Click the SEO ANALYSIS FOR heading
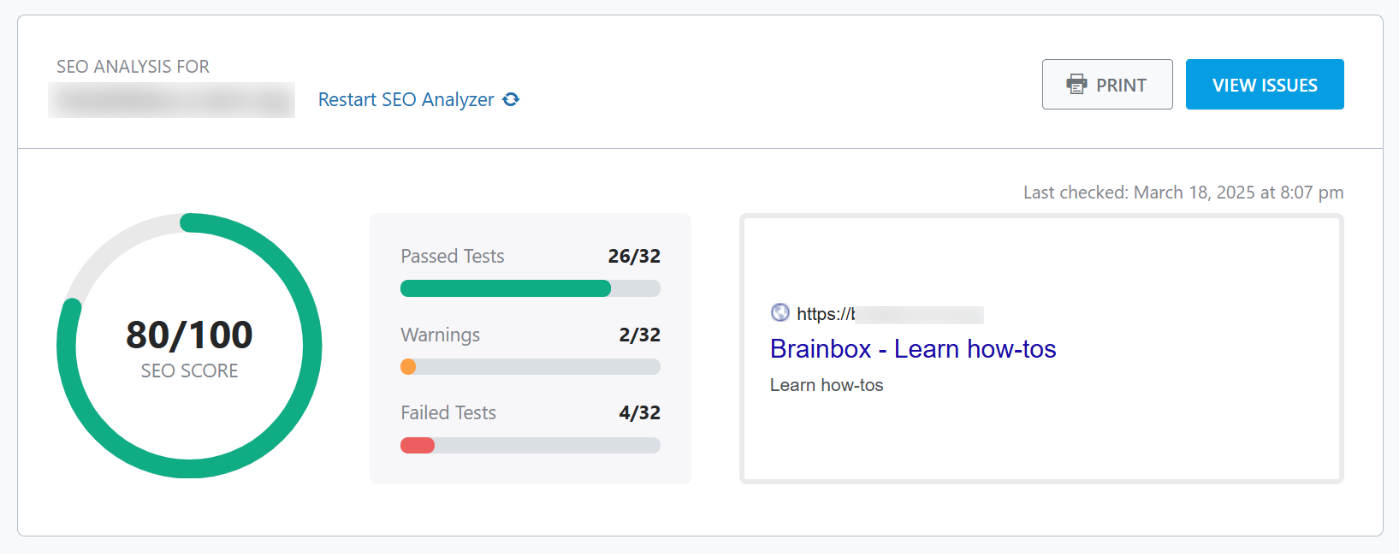 (x=133, y=67)
